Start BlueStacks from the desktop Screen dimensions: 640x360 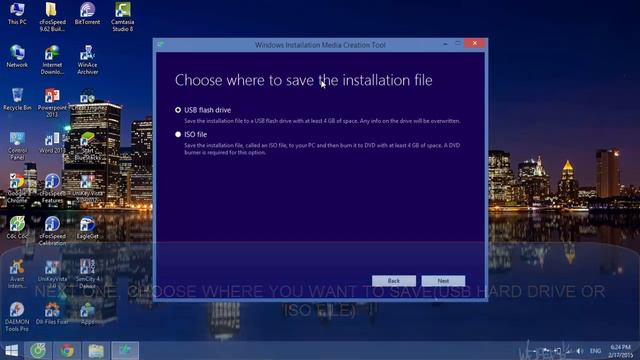click(x=87, y=145)
